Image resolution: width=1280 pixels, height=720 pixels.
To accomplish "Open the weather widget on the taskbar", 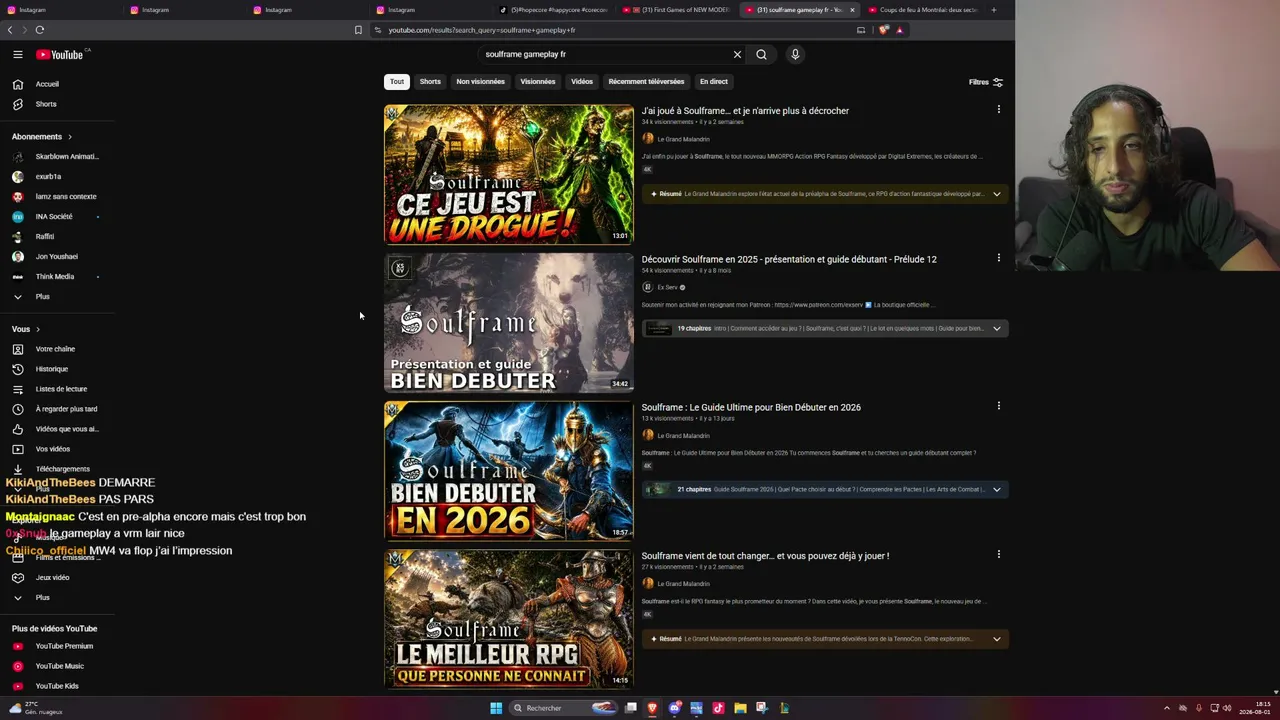I will click(x=38, y=708).
